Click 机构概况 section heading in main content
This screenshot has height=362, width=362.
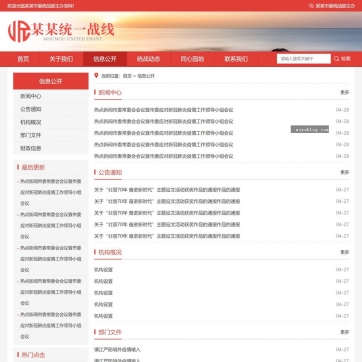coord(110,252)
